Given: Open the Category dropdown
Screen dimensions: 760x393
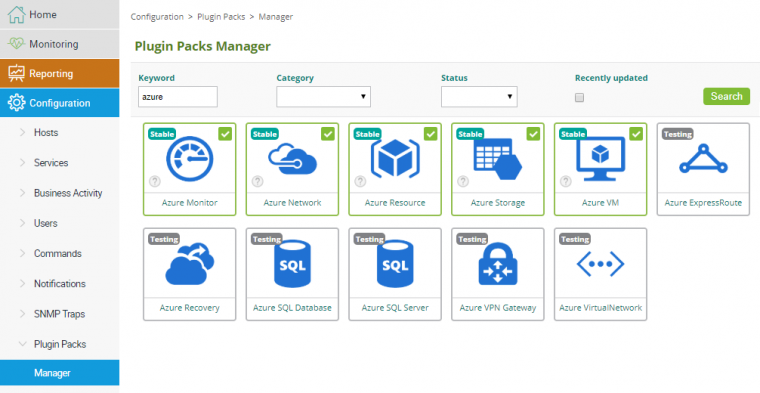Looking at the screenshot, I should 323,96.
